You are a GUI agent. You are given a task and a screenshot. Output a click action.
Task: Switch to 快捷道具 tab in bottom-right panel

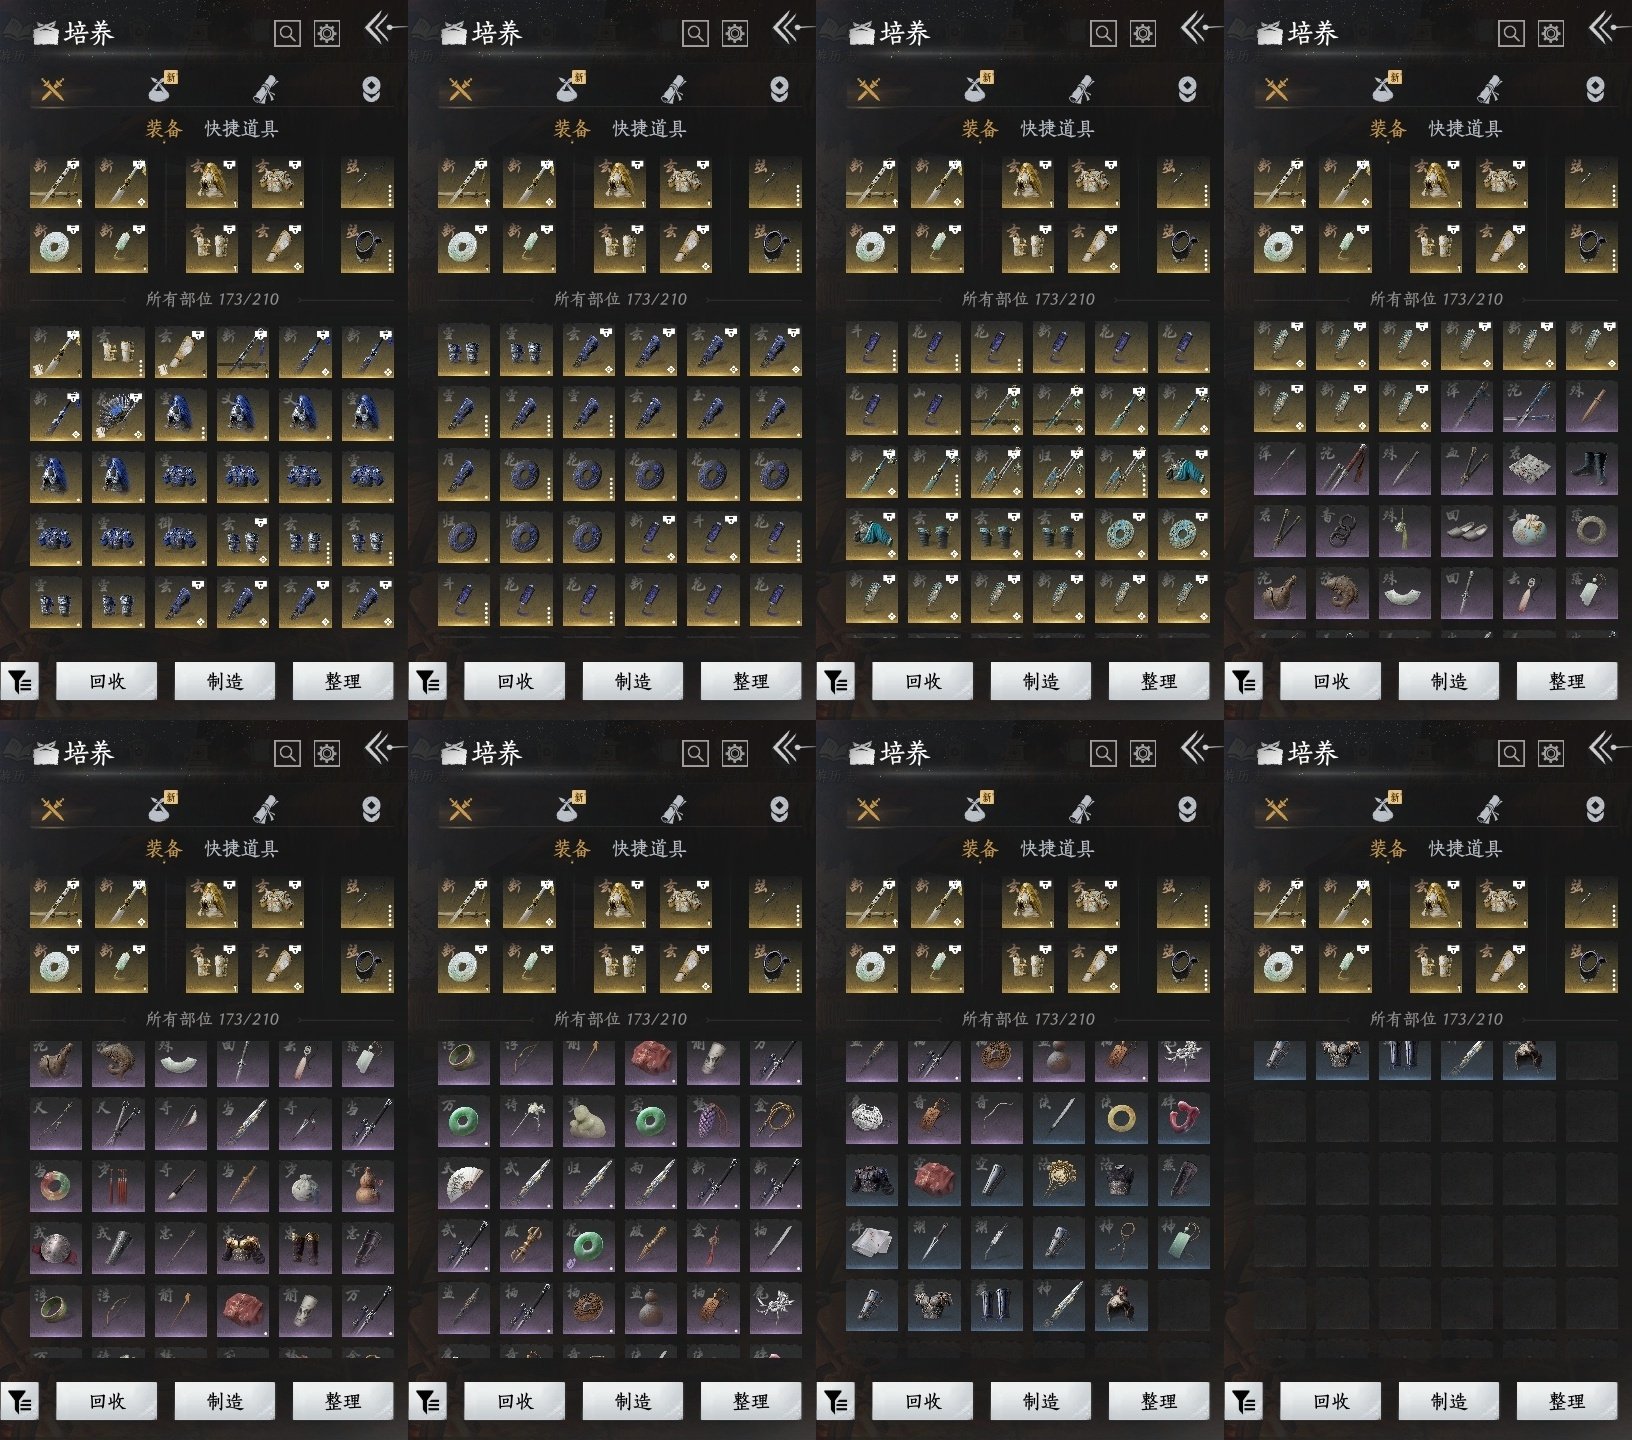coord(1465,849)
